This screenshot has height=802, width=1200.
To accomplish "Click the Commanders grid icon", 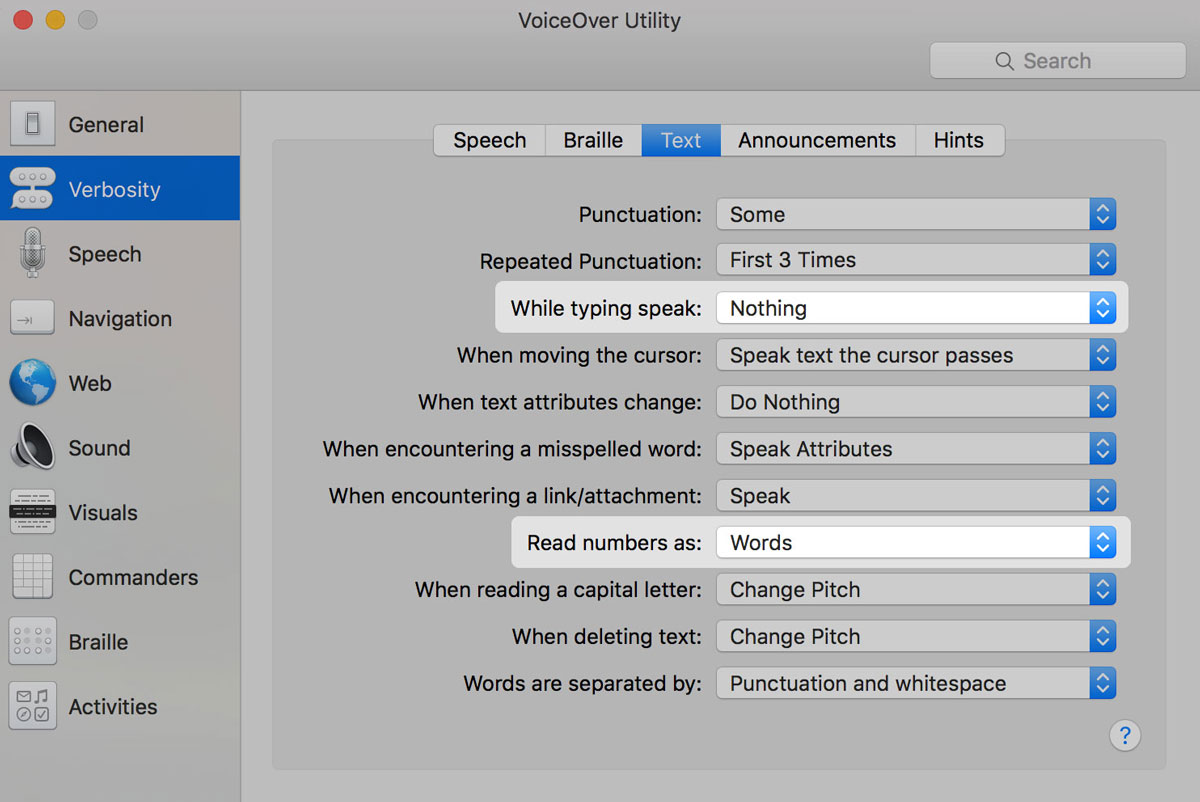I will (x=33, y=577).
